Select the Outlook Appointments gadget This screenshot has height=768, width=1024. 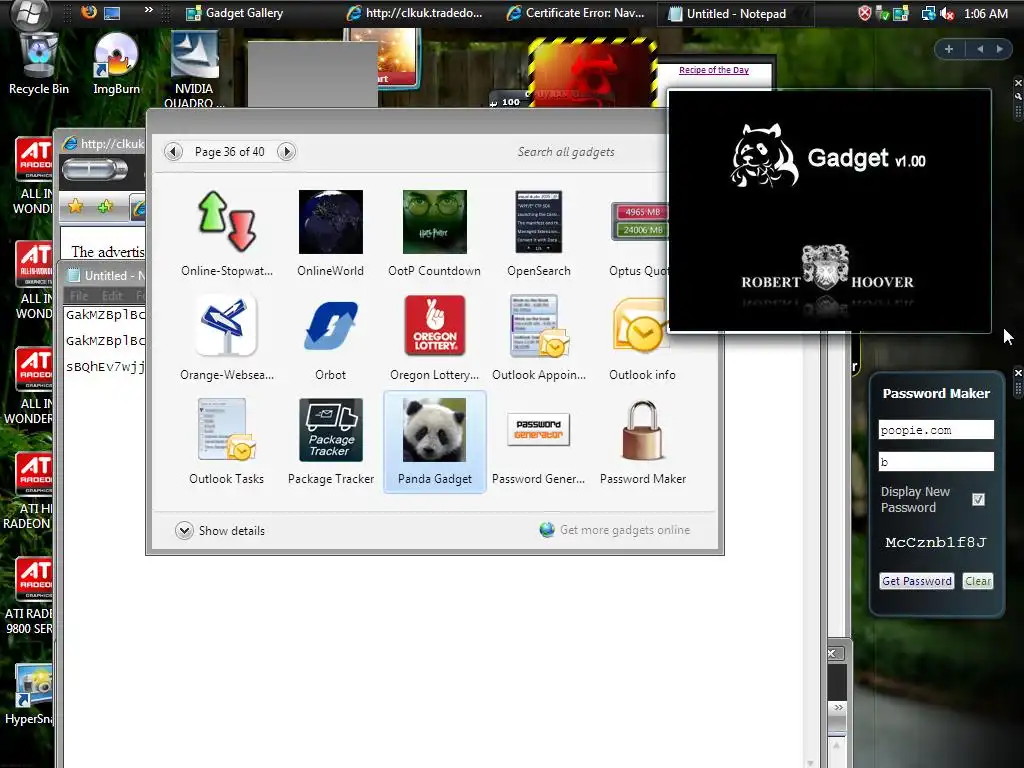tap(539, 325)
